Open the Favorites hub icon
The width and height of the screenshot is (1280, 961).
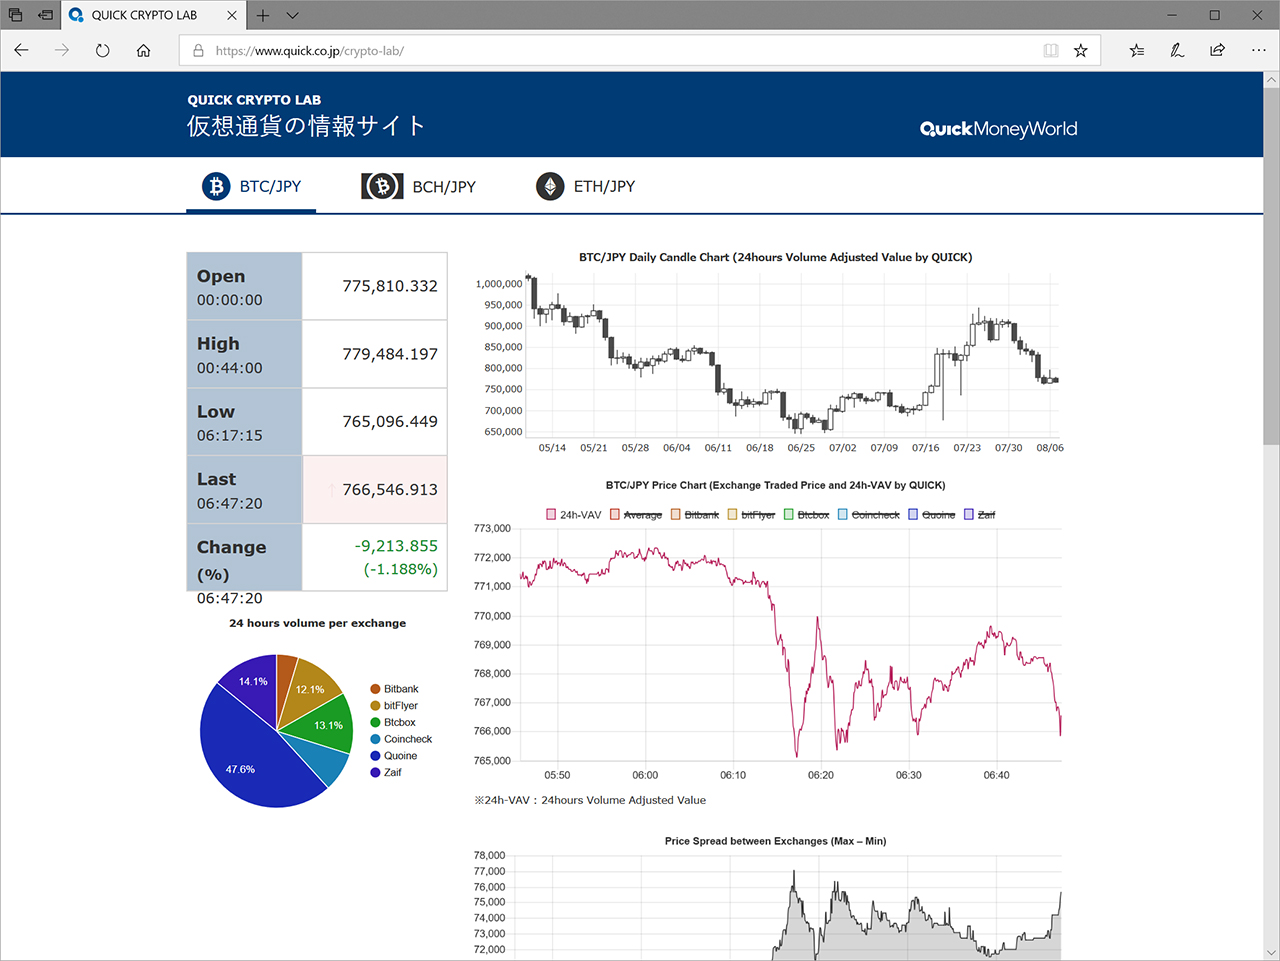1136,50
